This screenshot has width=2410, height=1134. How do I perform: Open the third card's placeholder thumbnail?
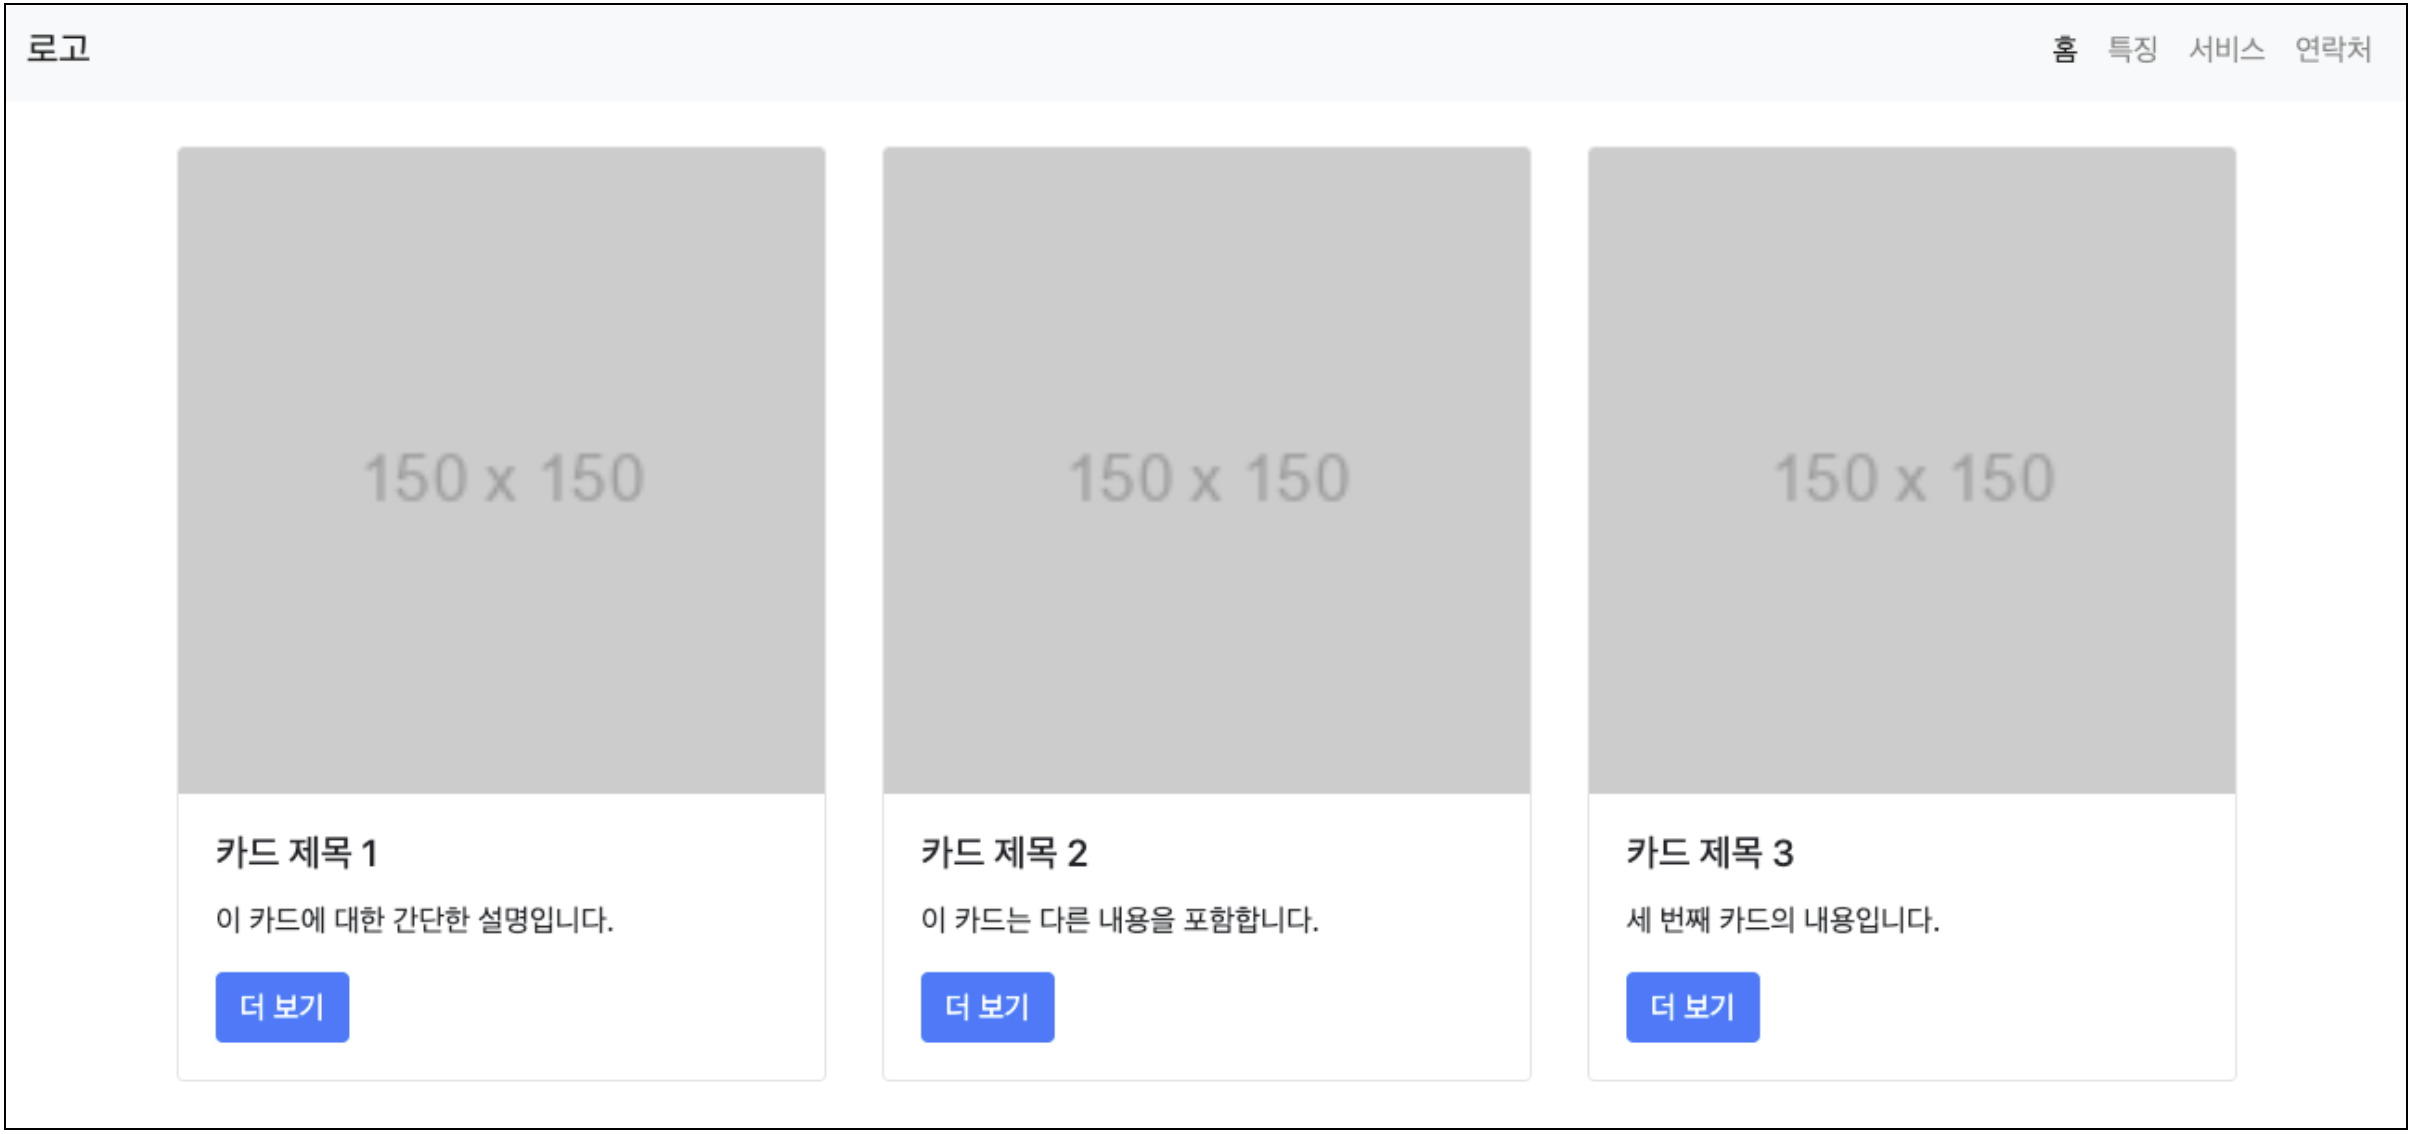coord(1911,471)
